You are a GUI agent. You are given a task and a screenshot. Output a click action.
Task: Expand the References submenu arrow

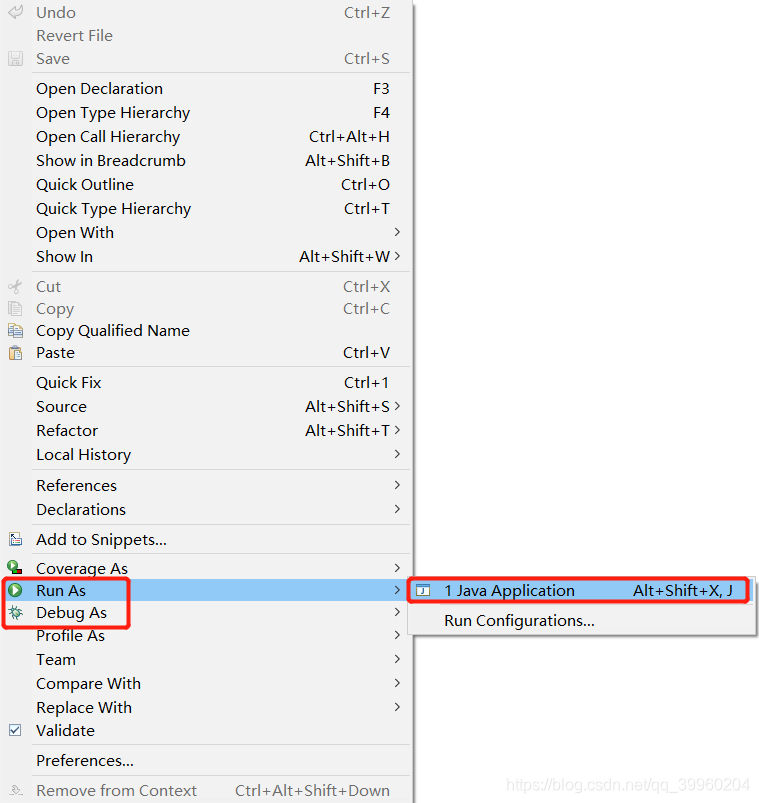397,484
